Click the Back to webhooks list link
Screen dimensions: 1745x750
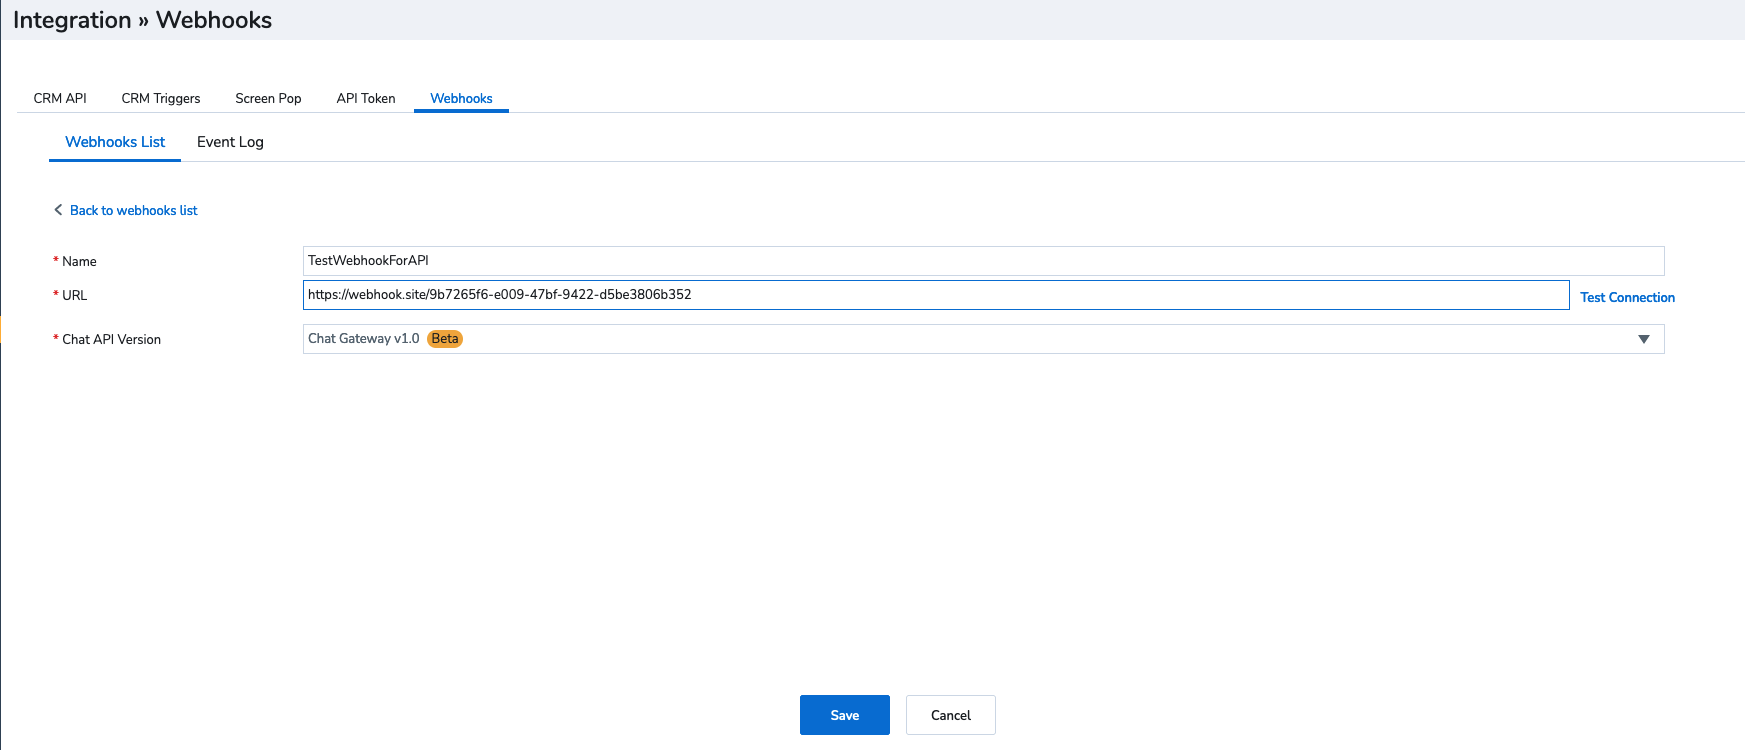133,210
